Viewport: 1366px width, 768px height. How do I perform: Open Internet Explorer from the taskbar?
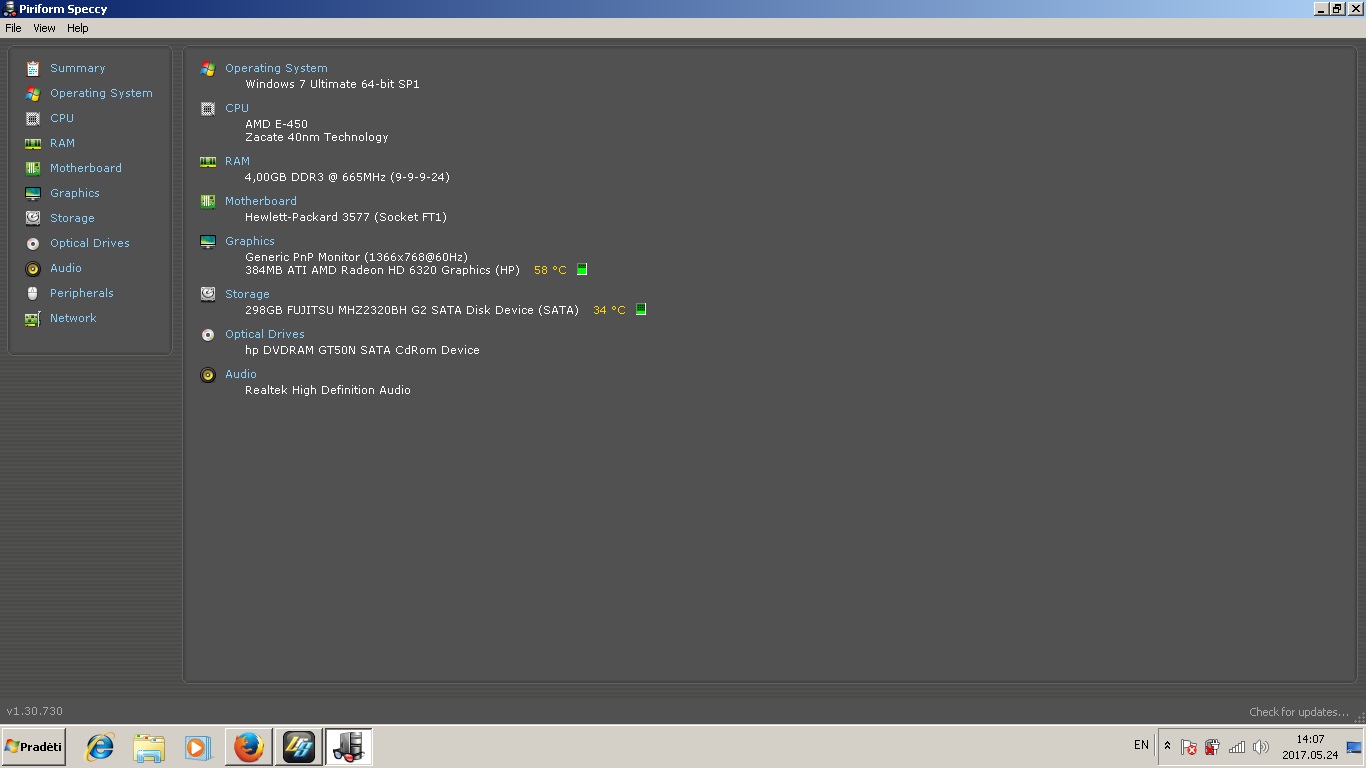coord(99,747)
